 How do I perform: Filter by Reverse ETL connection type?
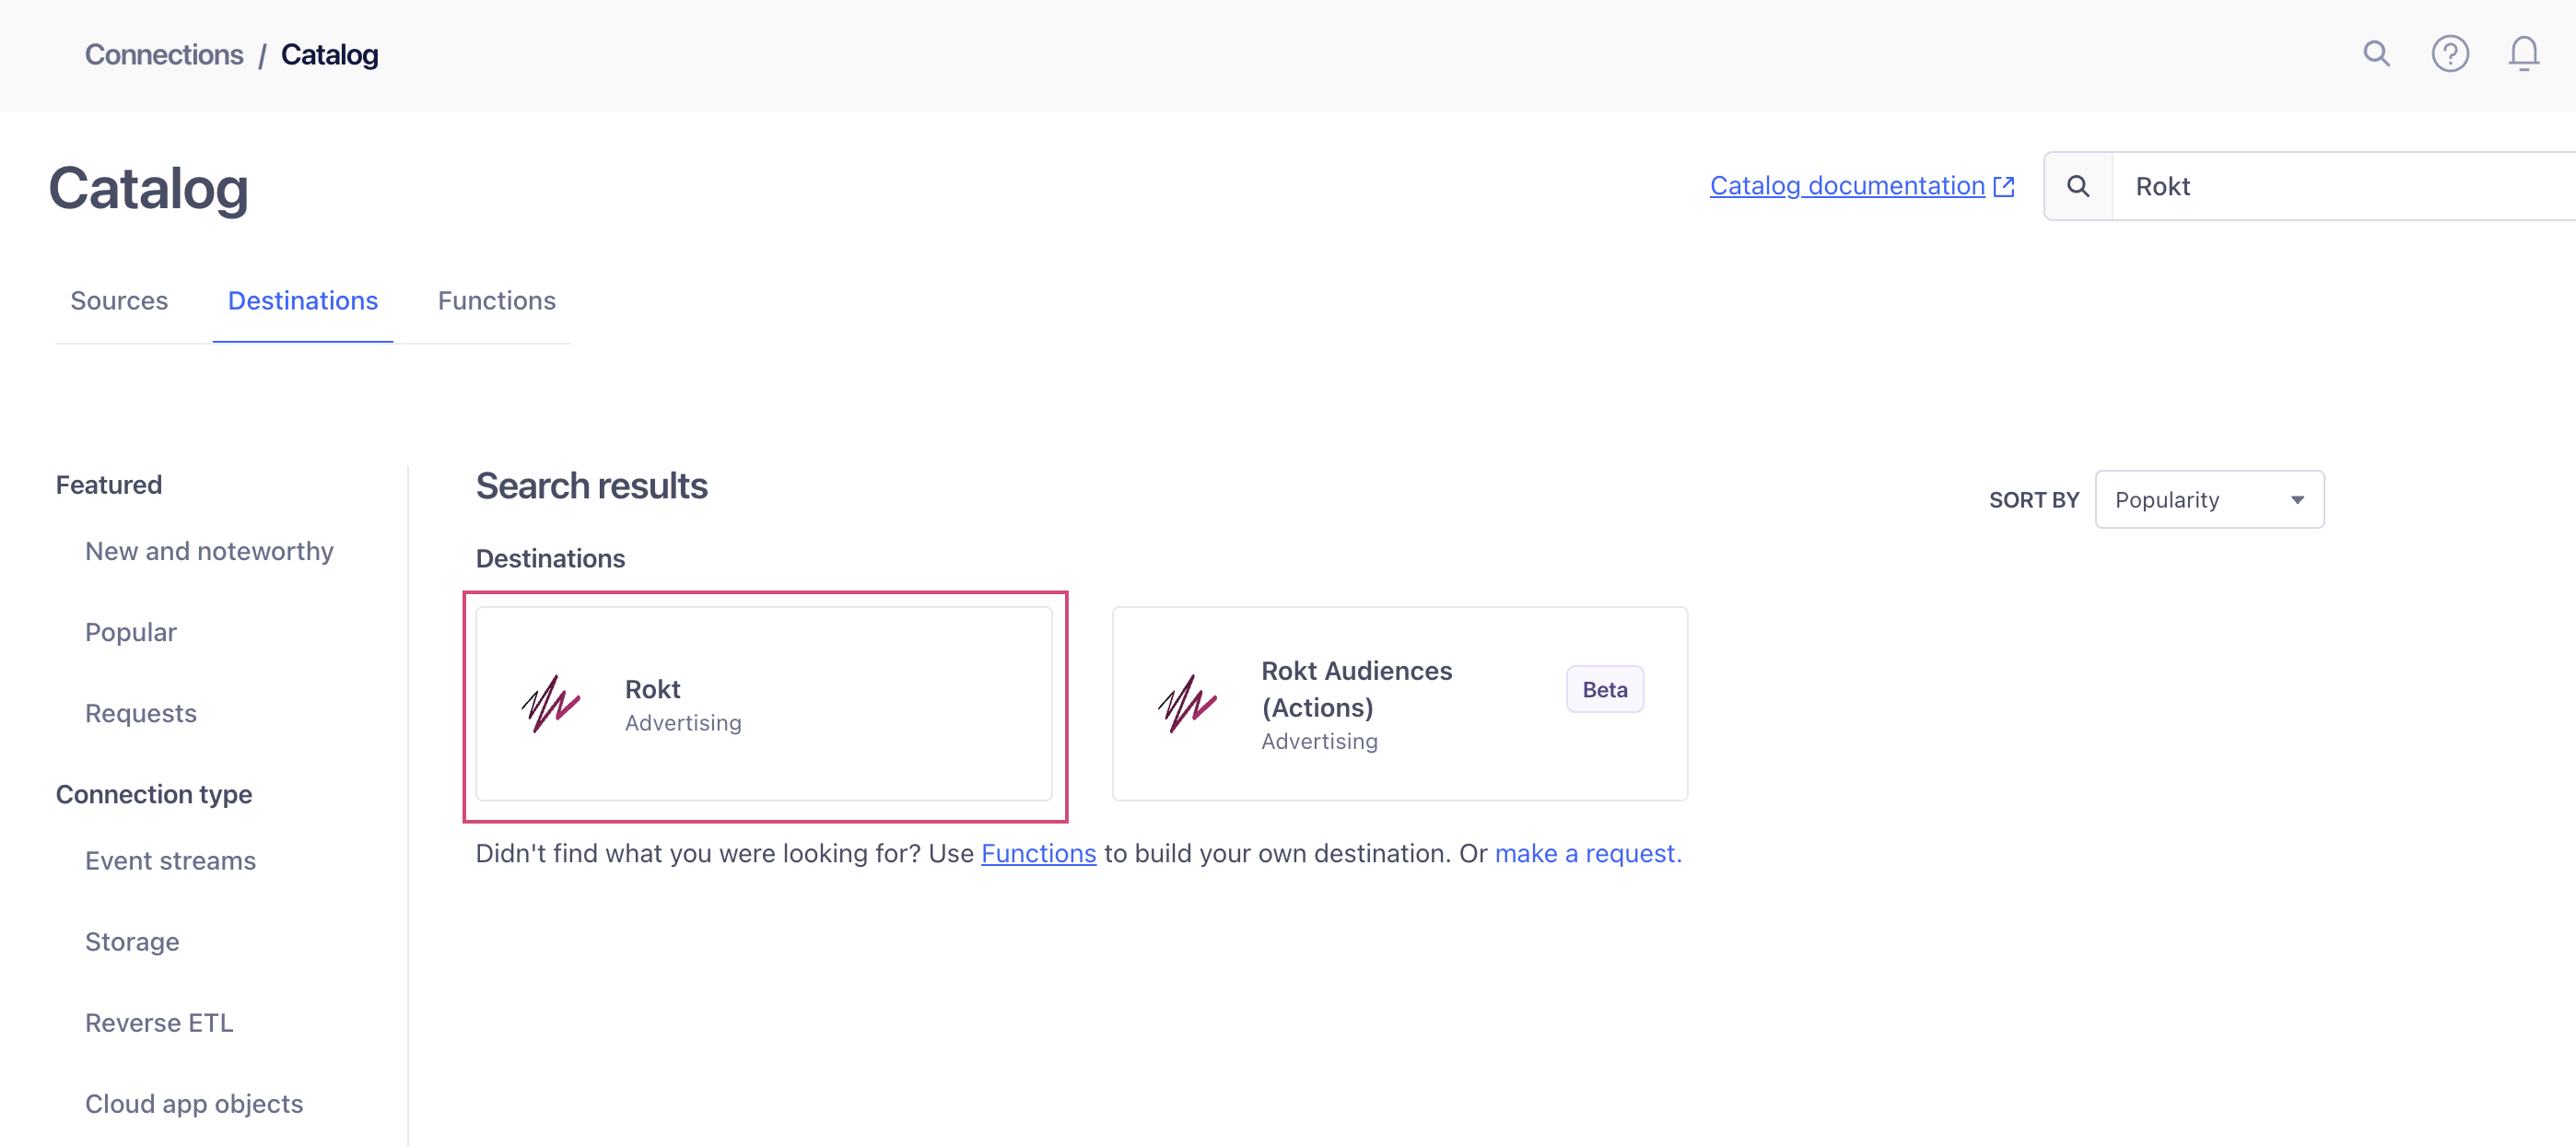point(159,1023)
